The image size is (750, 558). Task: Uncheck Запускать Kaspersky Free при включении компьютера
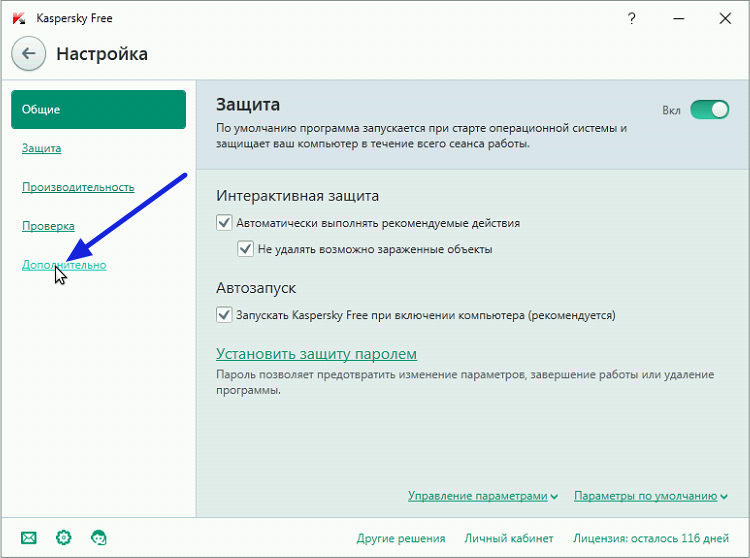(x=224, y=315)
